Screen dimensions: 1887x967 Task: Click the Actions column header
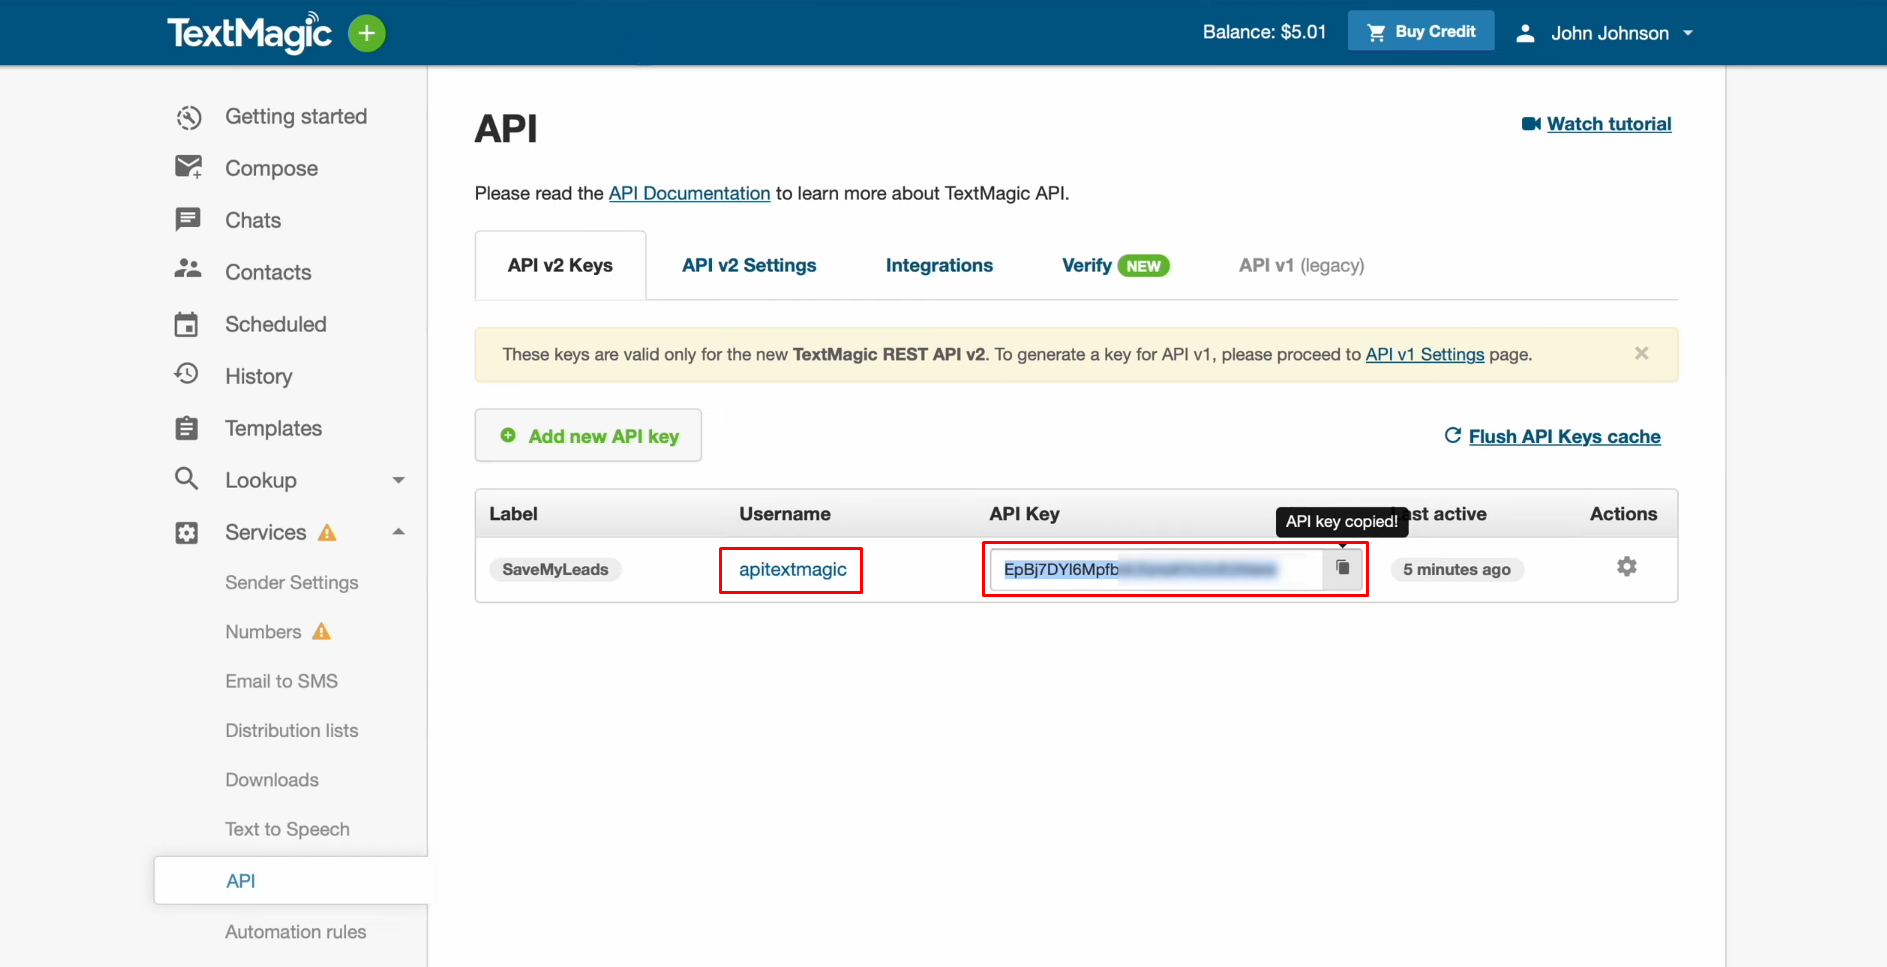point(1623,514)
